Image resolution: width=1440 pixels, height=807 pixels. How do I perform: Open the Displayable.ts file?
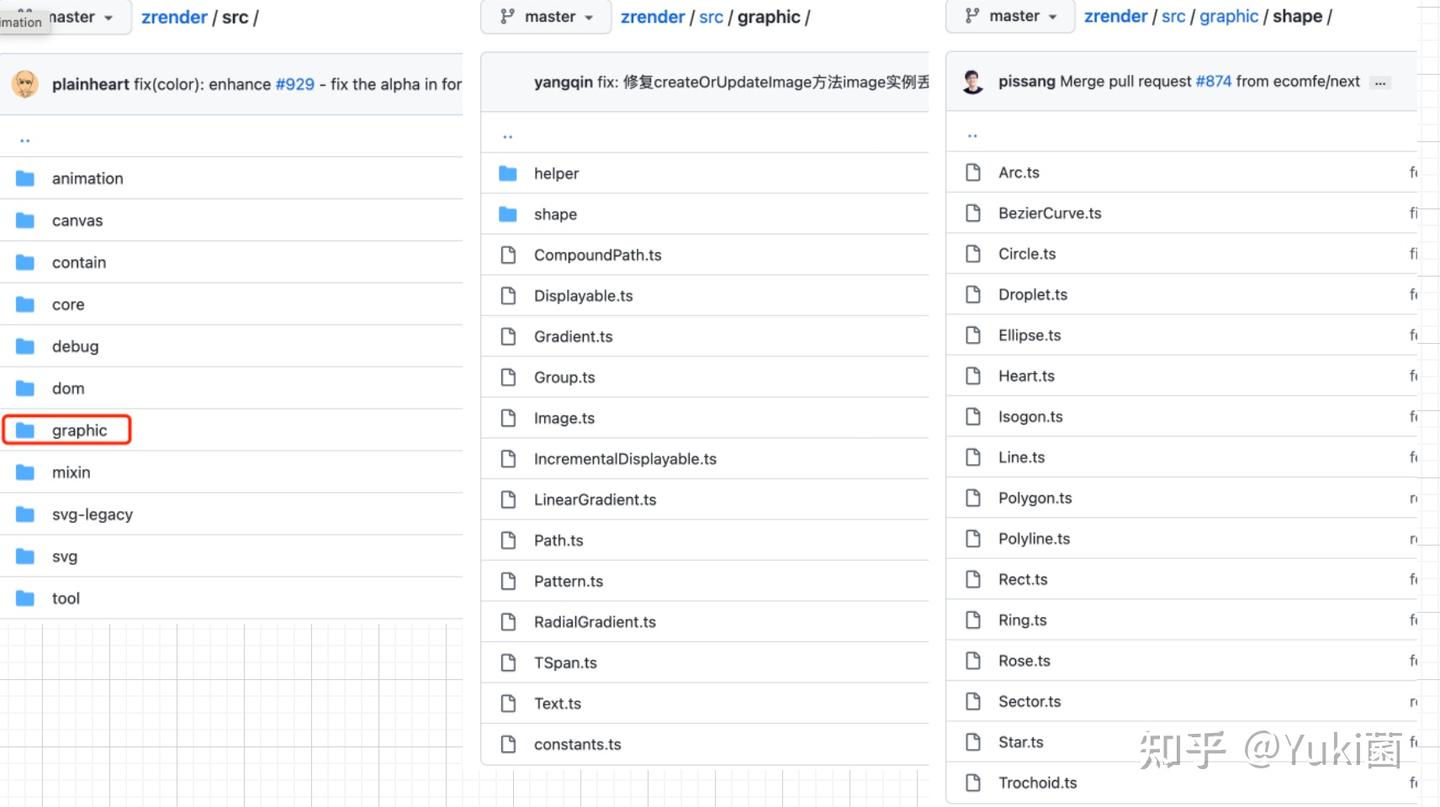[583, 296]
